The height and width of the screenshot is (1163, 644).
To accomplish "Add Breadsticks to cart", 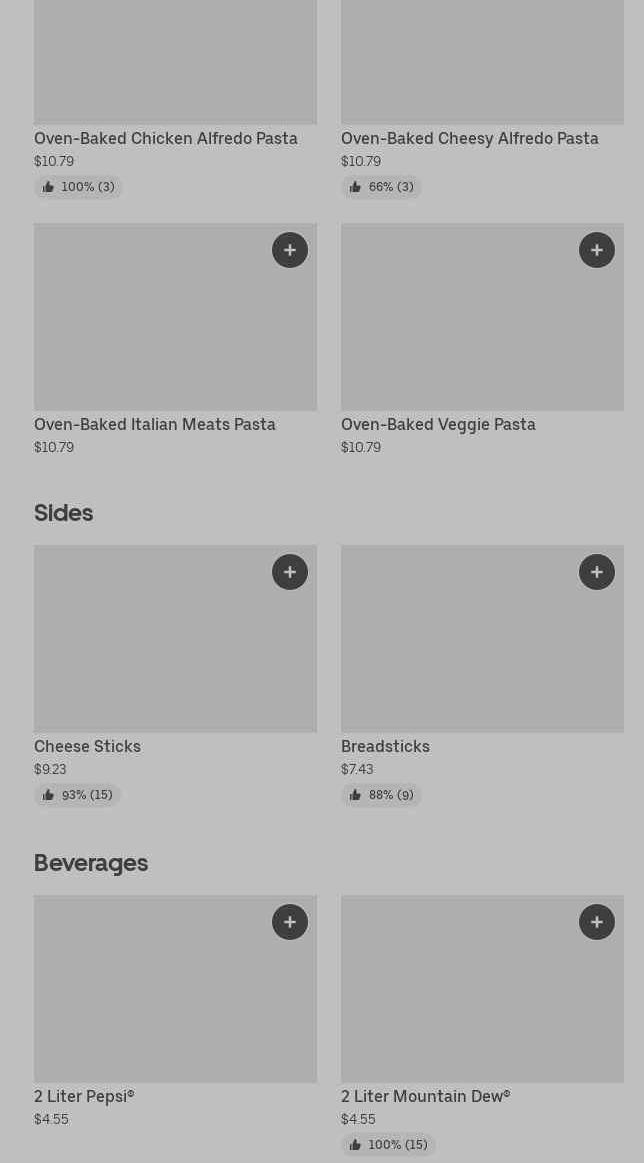I will click(597, 572).
